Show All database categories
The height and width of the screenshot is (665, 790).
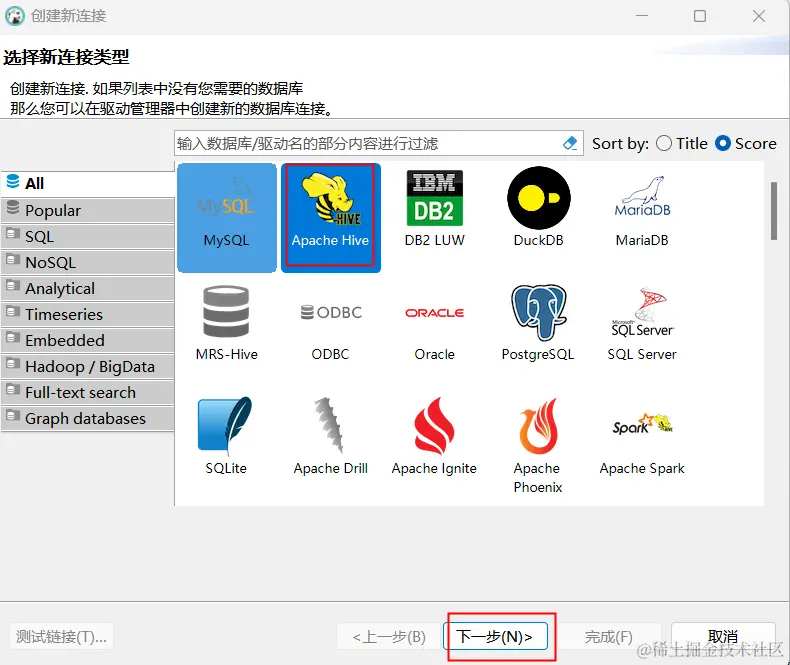pyautogui.click(x=88, y=183)
